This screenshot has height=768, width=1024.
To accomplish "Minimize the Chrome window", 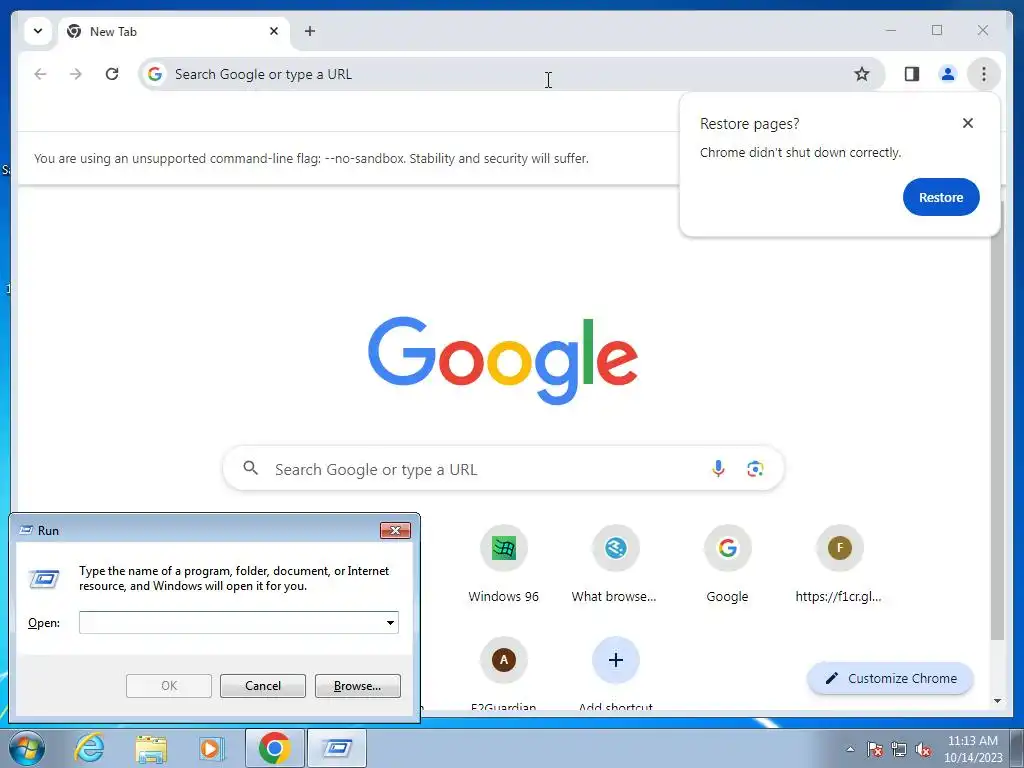I will (891, 30).
